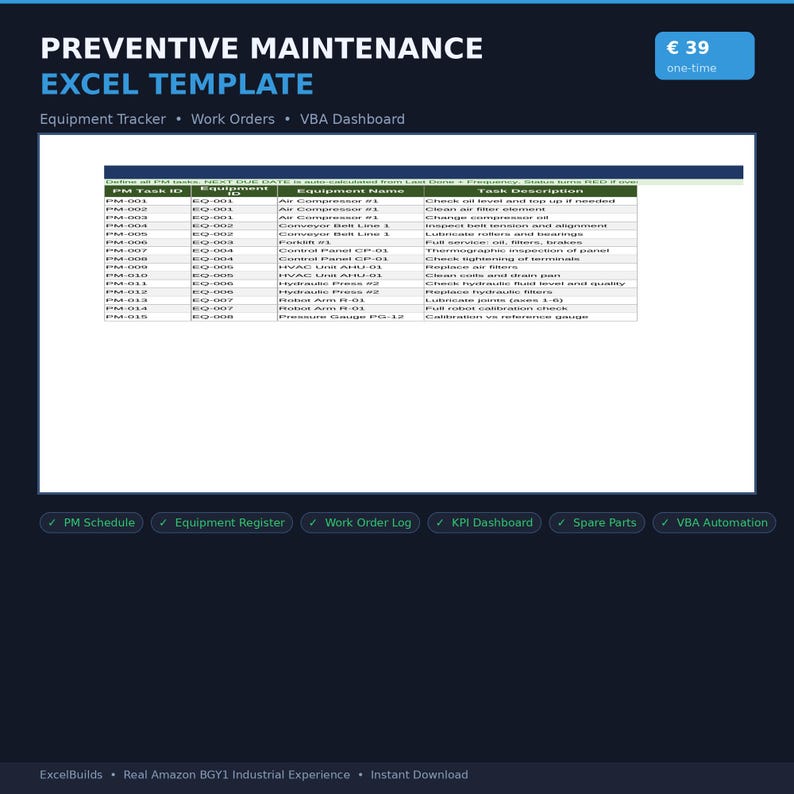Select the Spare Parts feature pill
The width and height of the screenshot is (794, 794).
[597, 523]
